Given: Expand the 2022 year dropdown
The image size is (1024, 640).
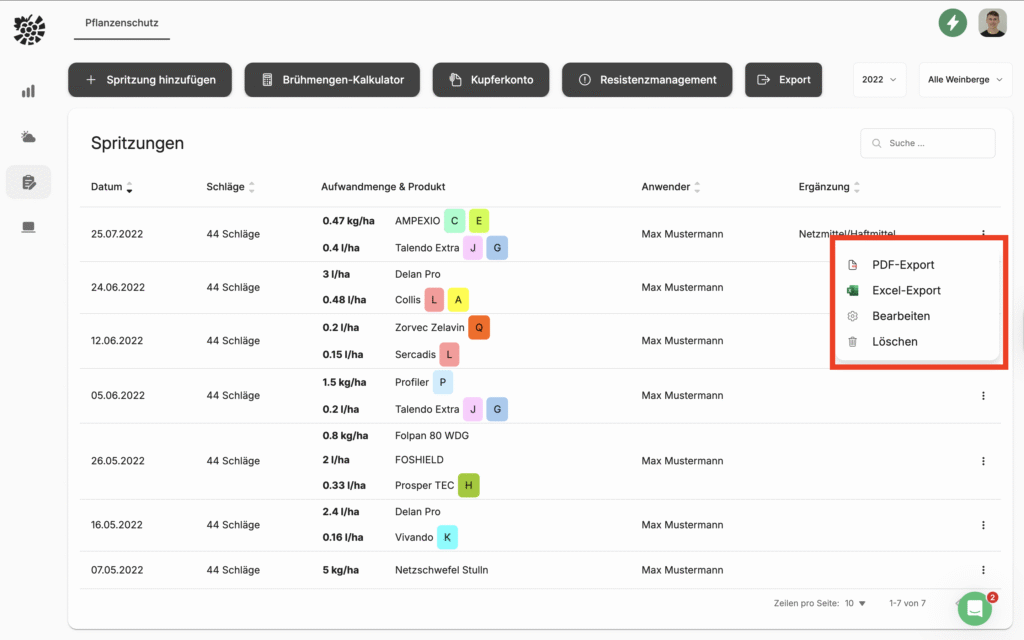Looking at the screenshot, I should (879, 80).
